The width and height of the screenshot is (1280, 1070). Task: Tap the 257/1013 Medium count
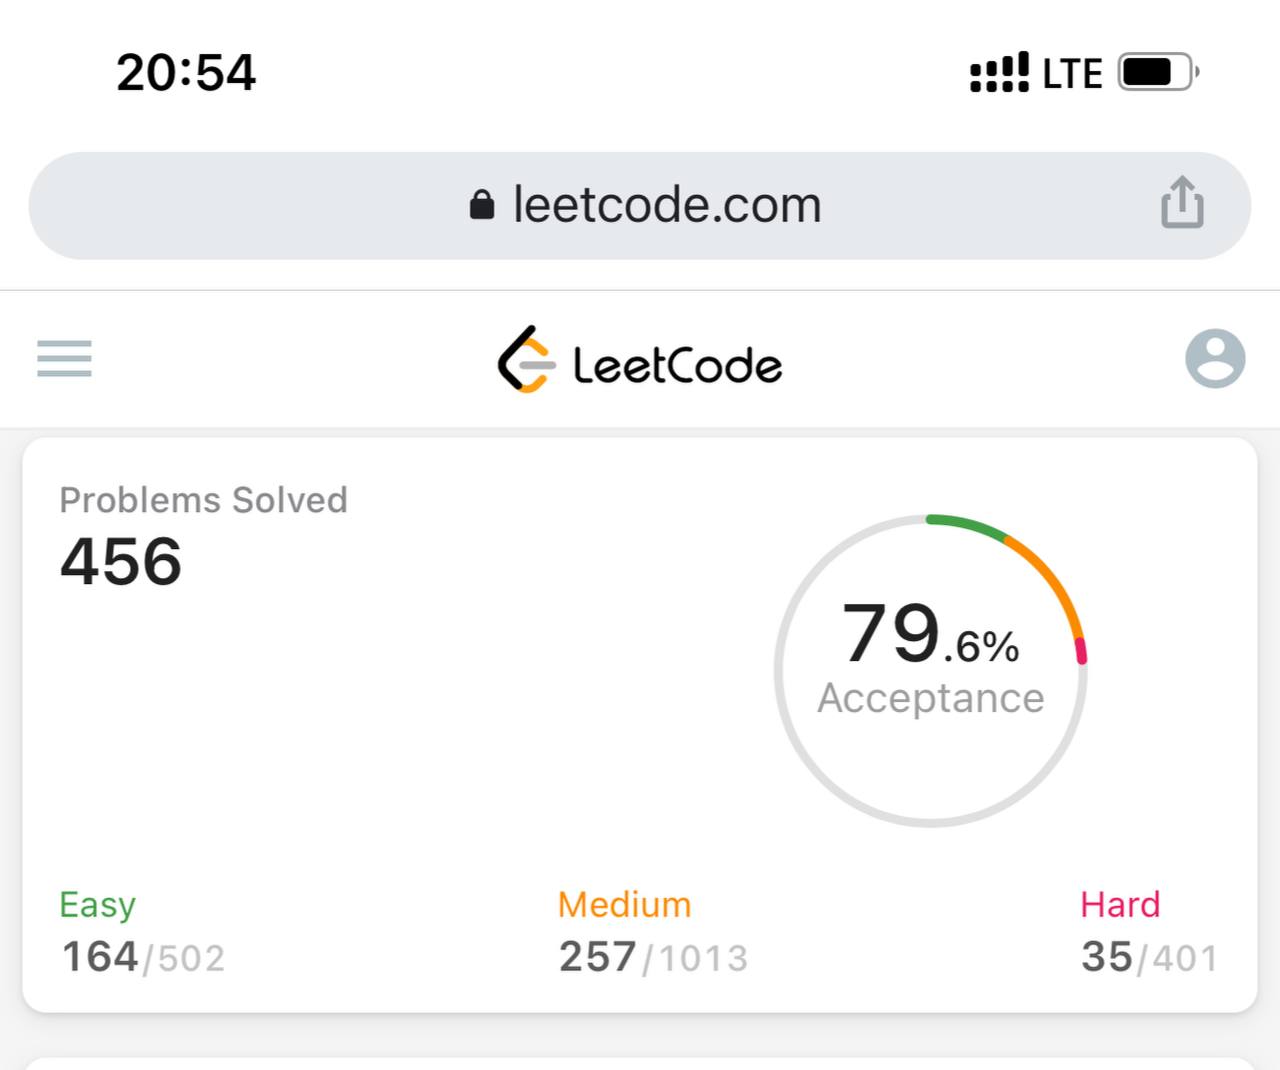click(x=653, y=957)
